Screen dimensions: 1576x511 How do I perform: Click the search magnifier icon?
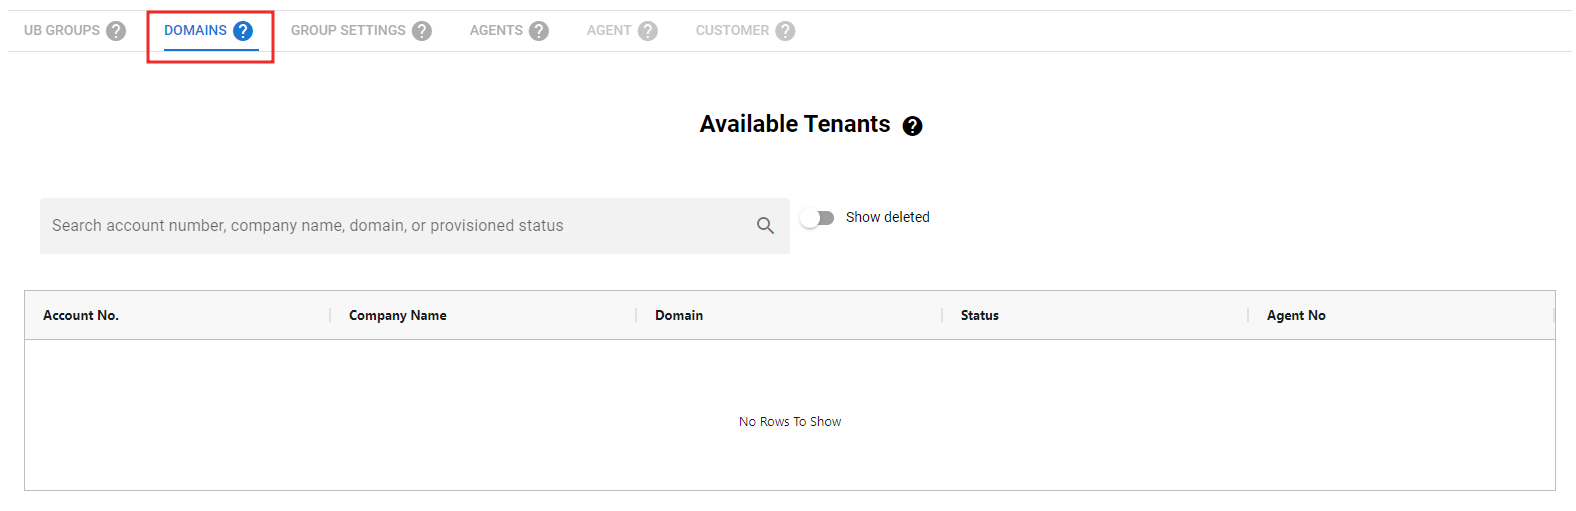pos(765,226)
